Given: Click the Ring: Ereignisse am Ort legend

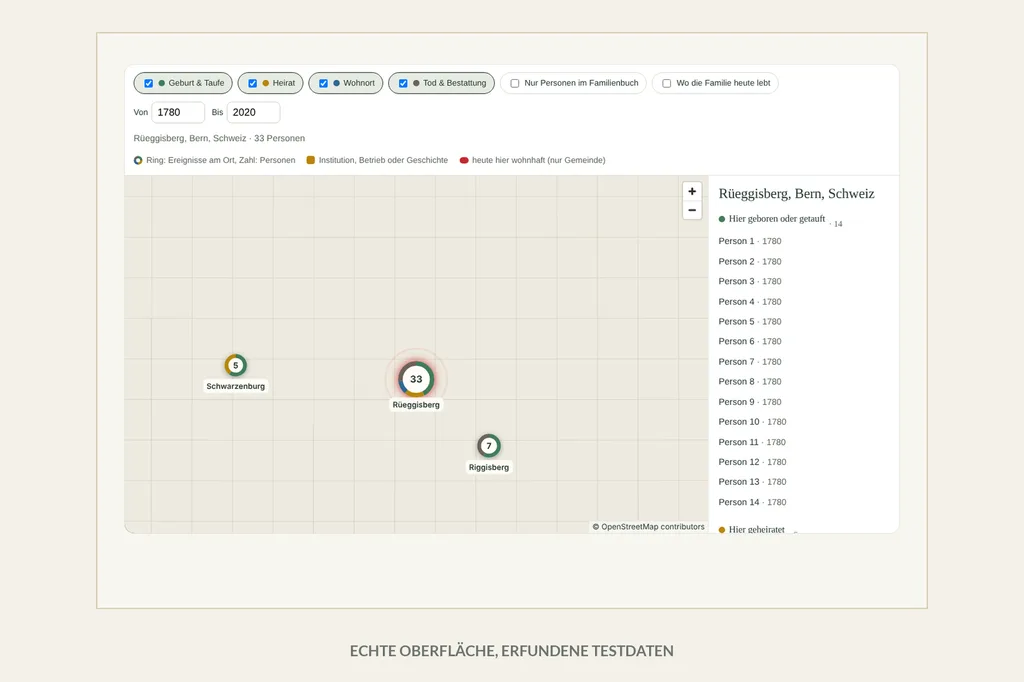Looking at the screenshot, I should (214, 160).
